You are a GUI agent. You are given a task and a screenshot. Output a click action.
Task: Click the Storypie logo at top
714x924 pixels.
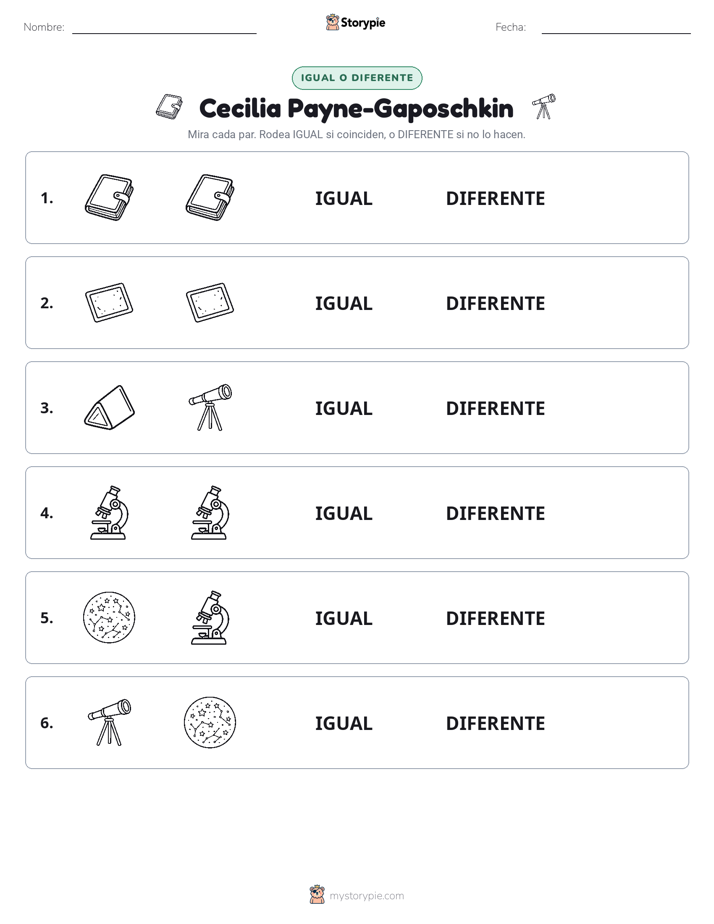click(x=355, y=22)
